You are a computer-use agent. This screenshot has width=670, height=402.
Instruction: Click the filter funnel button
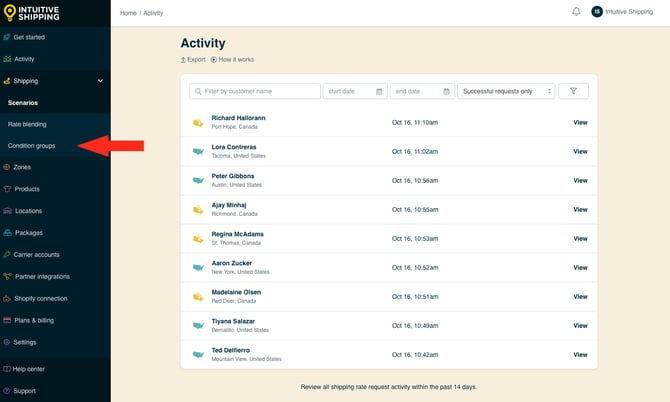pyautogui.click(x=573, y=91)
